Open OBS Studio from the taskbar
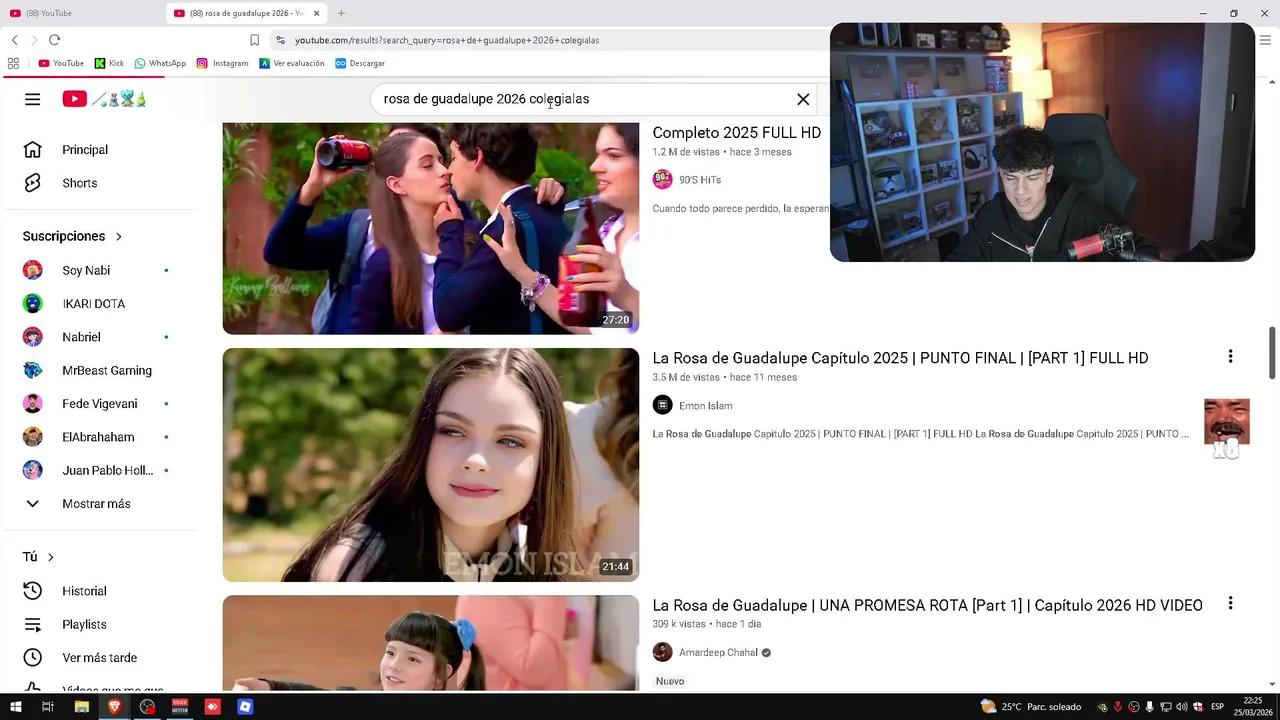 coord(148,707)
